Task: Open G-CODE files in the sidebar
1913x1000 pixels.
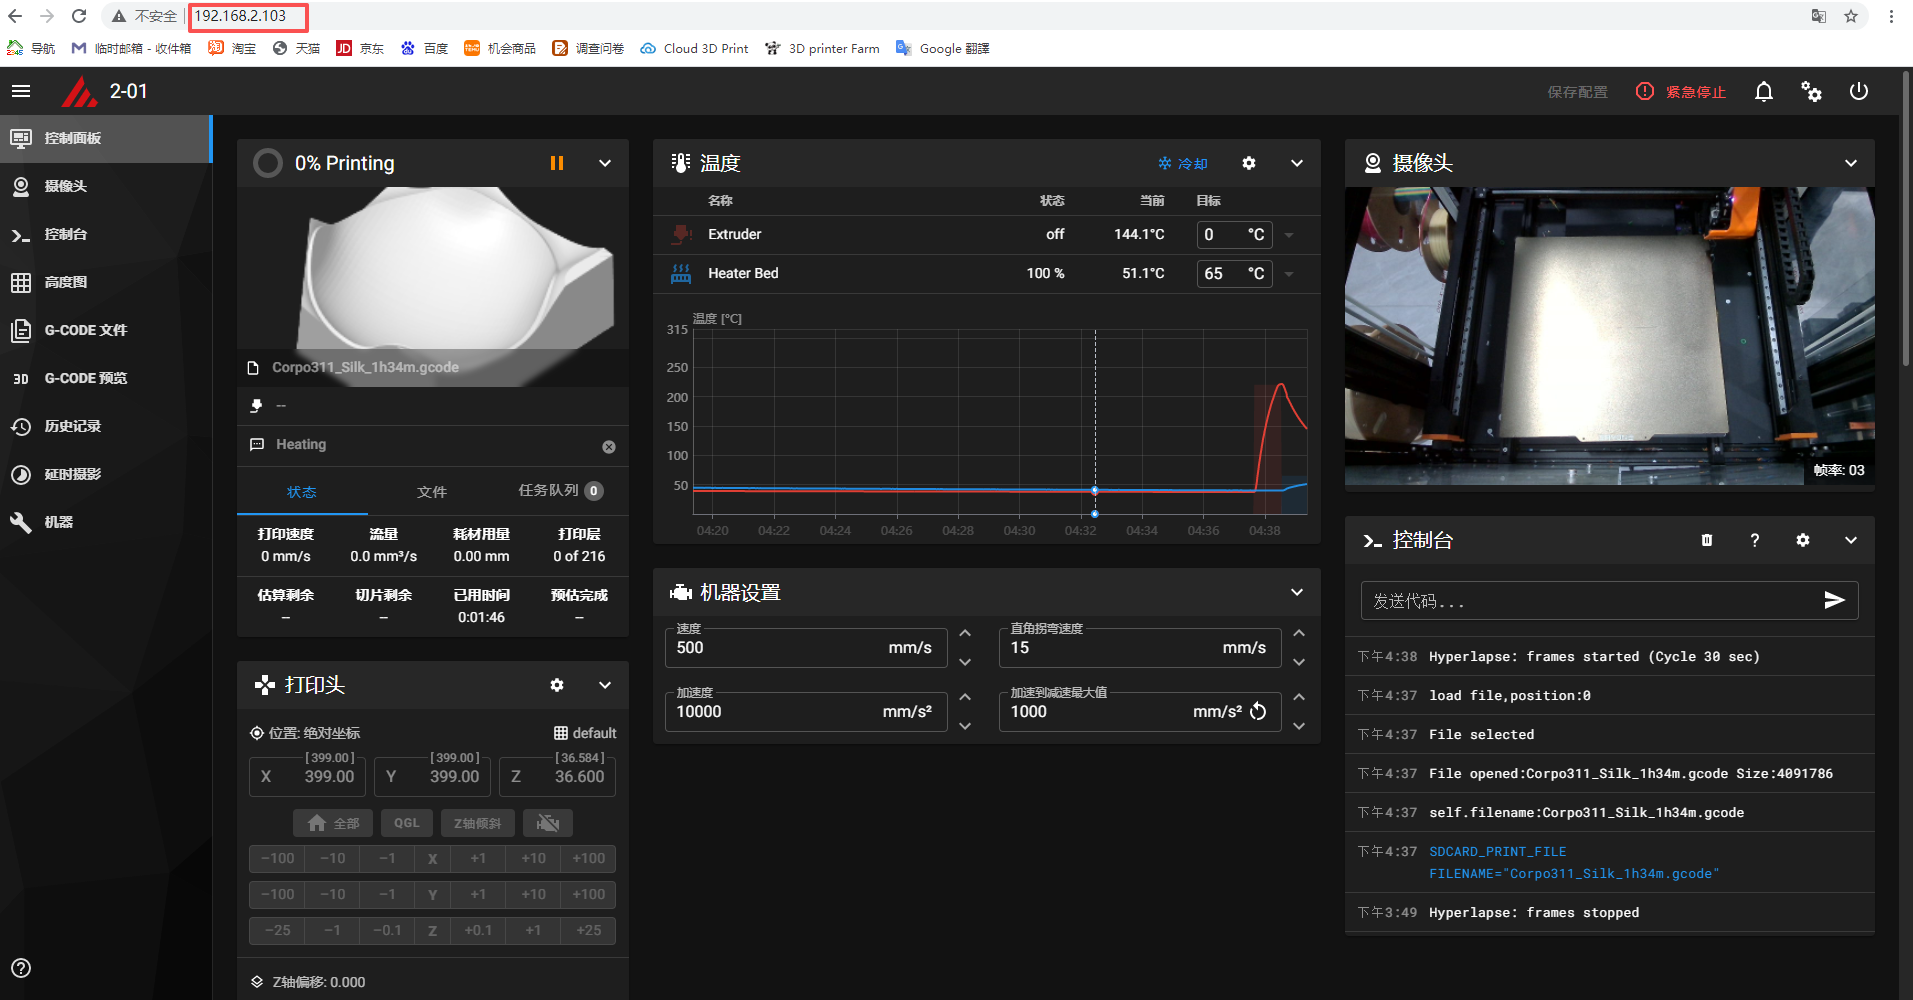Action: point(85,330)
